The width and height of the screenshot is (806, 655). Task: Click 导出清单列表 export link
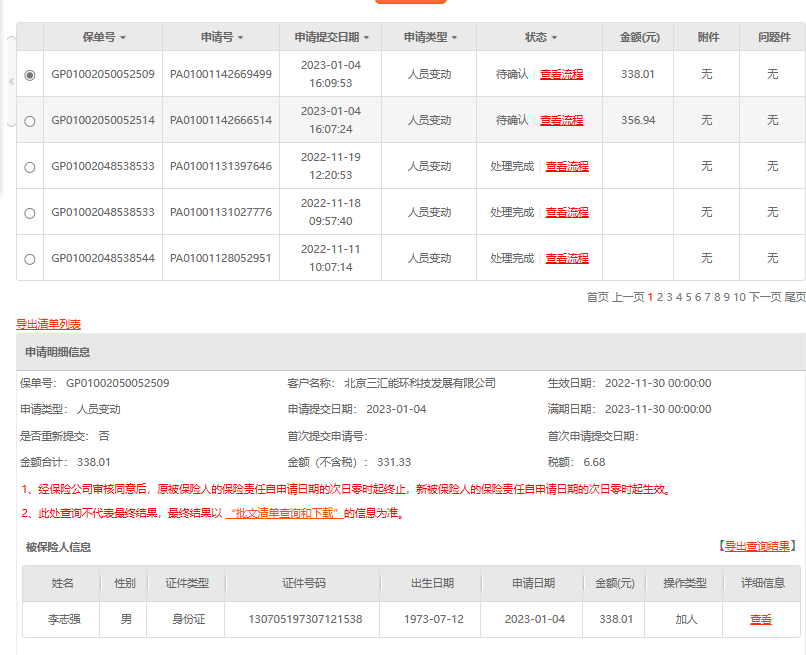[48, 324]
